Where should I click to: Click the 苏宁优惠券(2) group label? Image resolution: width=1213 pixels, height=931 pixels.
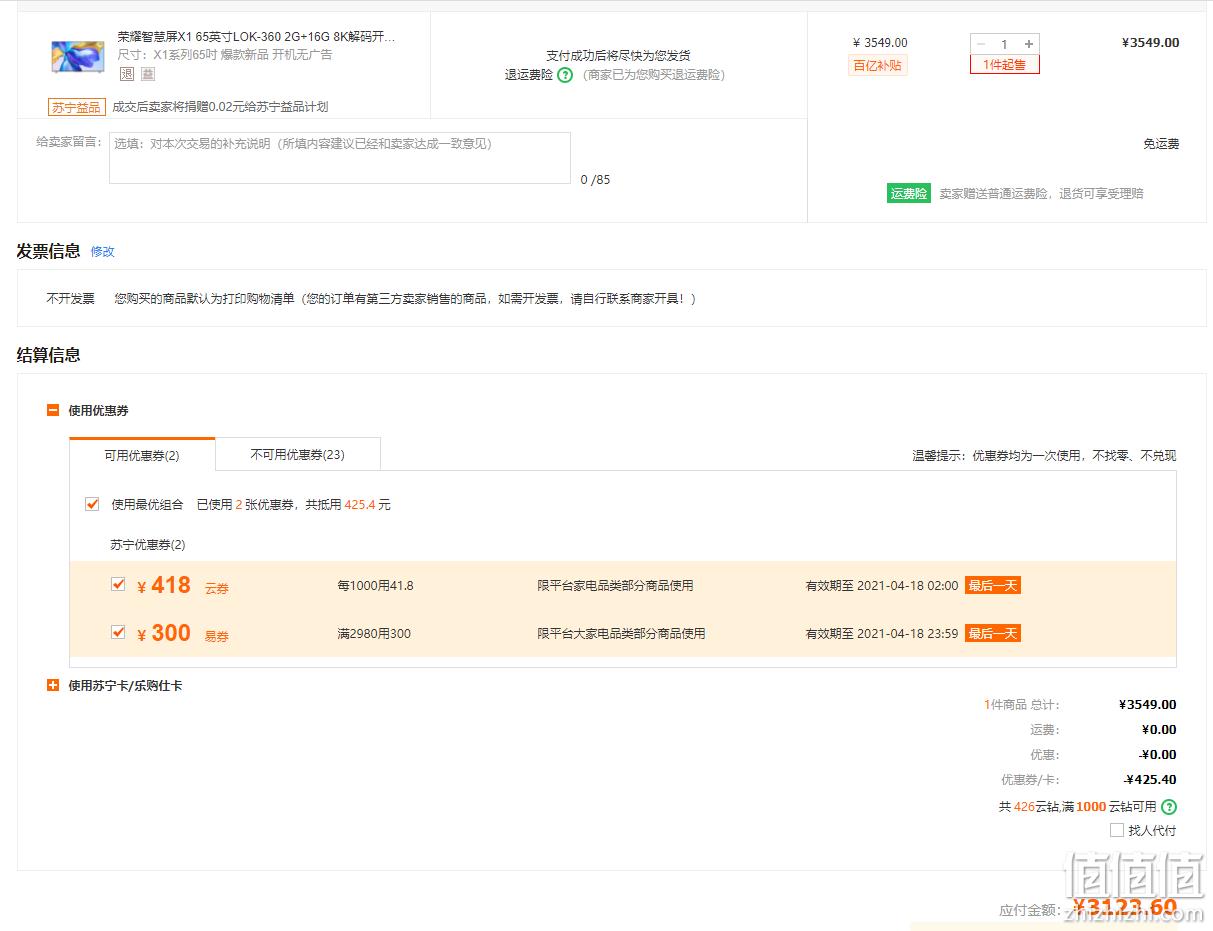[148, 545]
